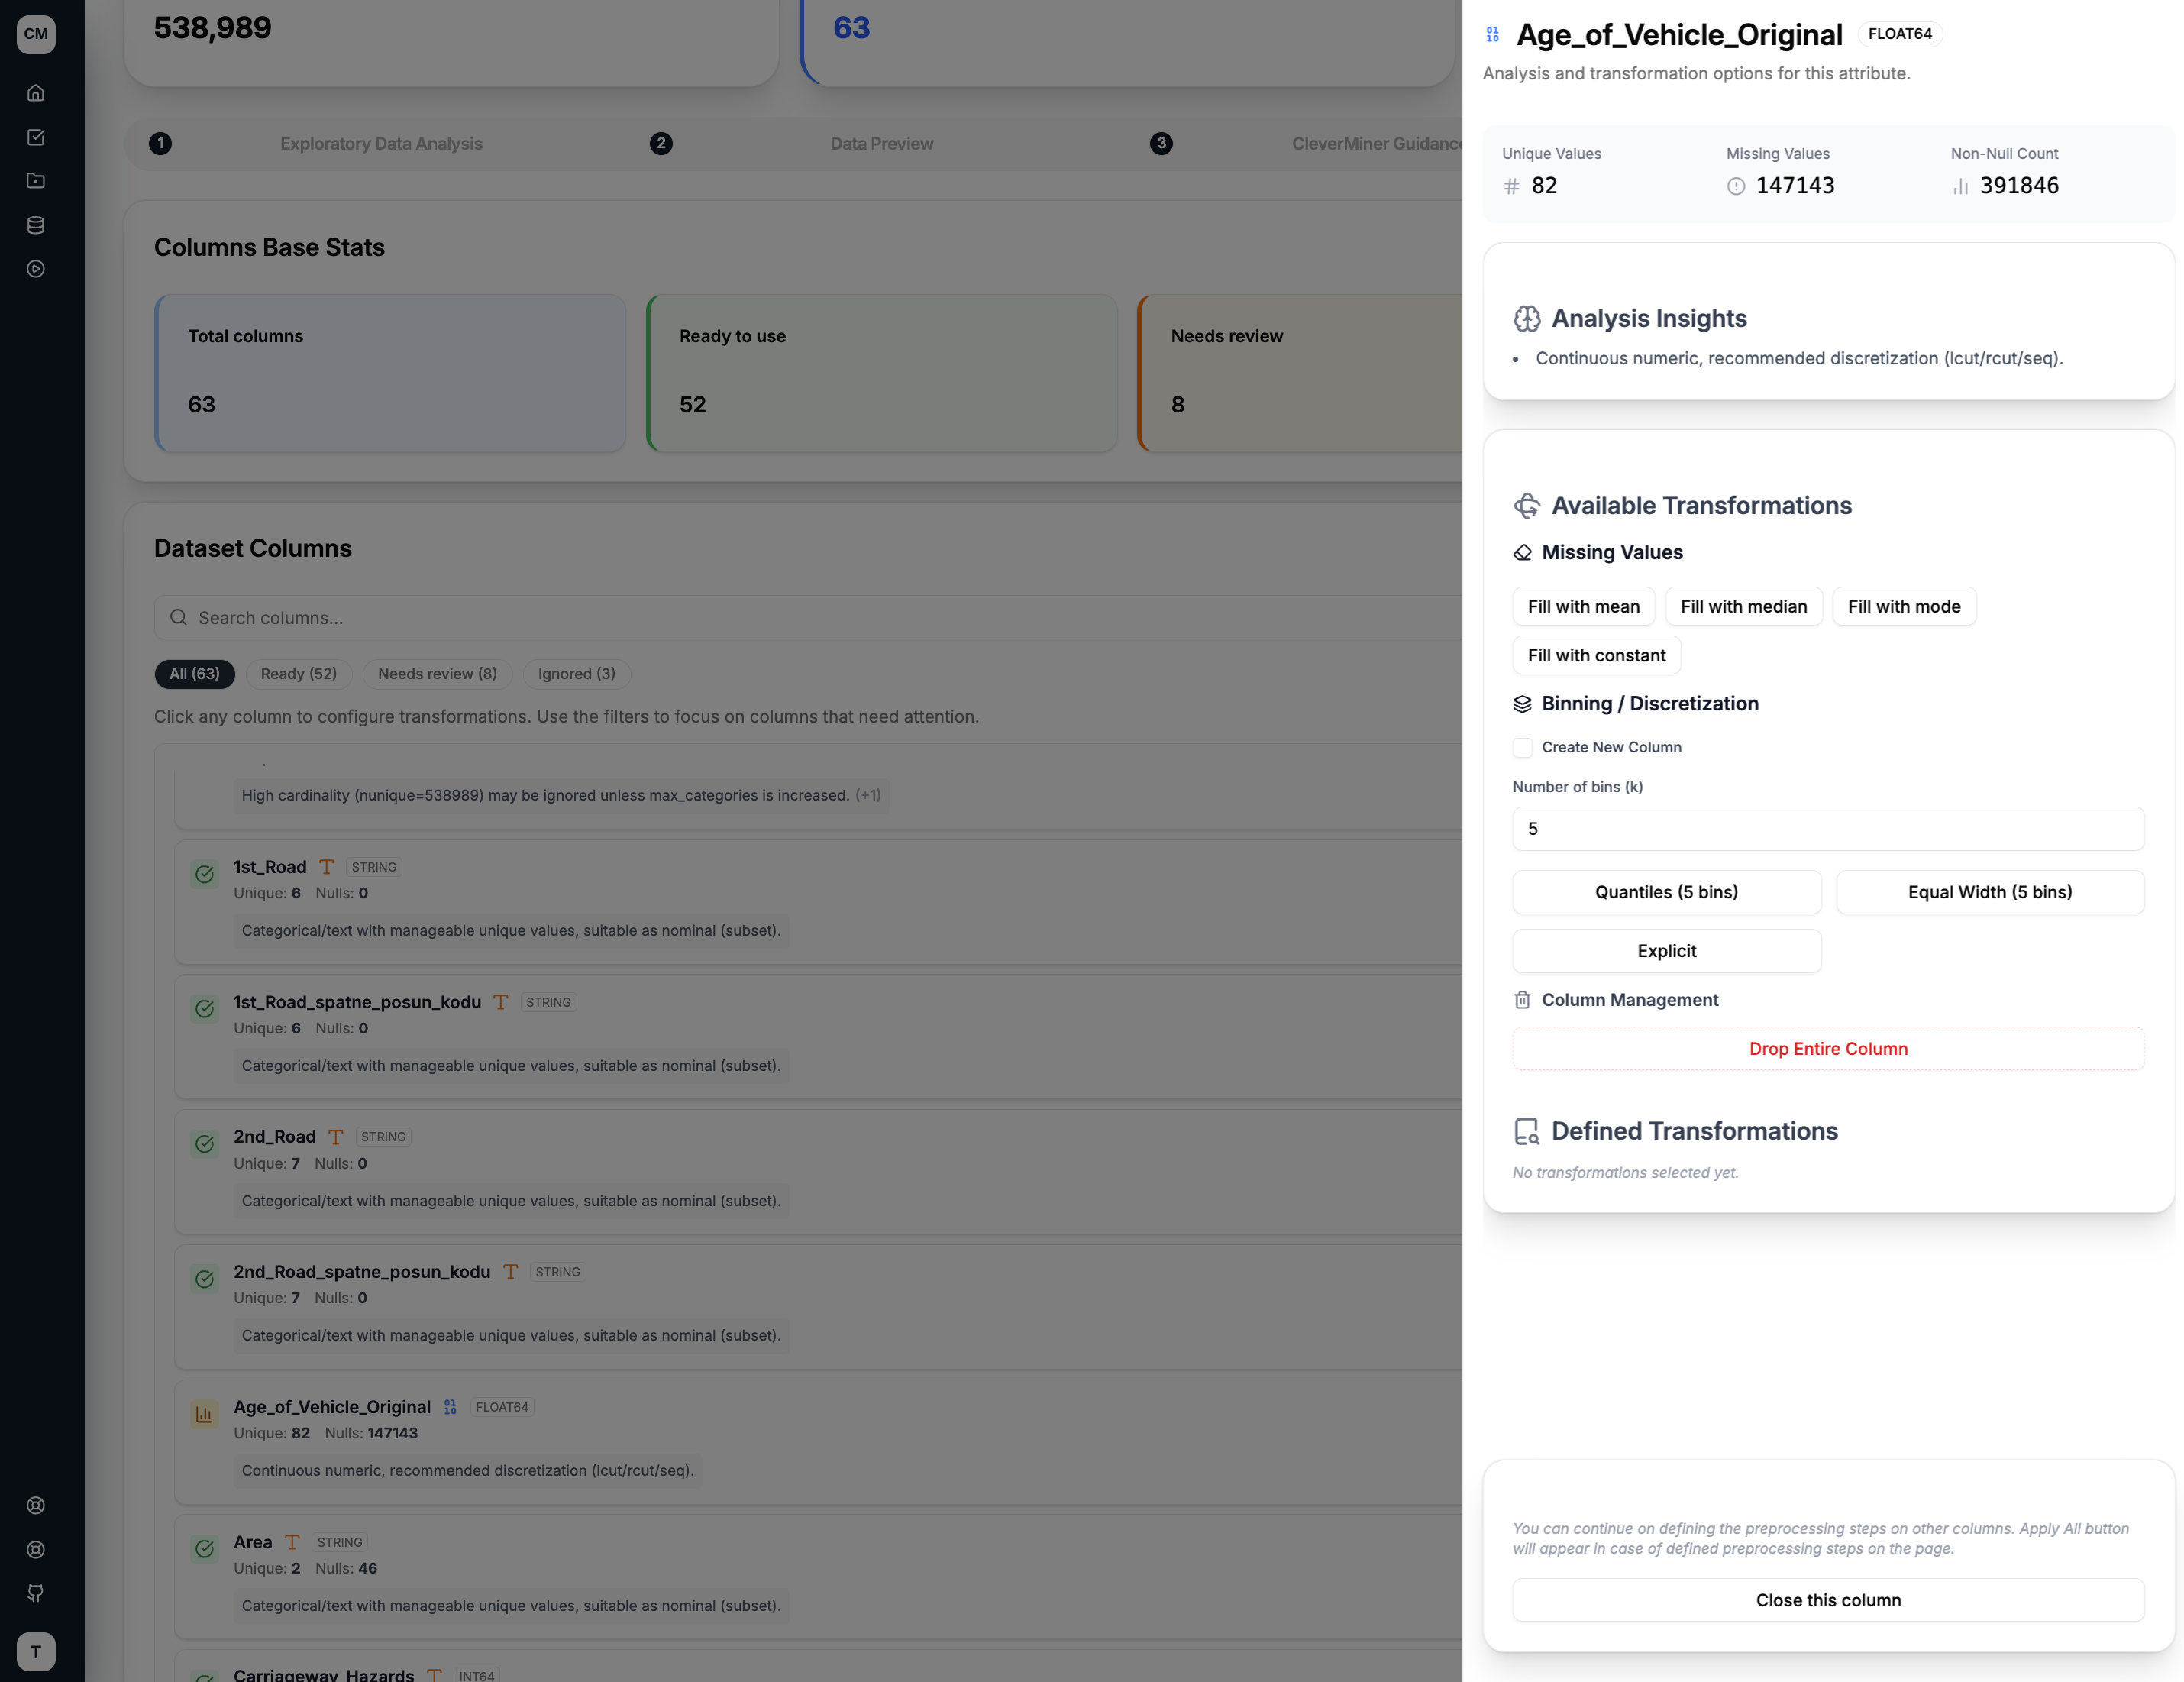Viewport: 2184px width, 1682px height.
Task: Click the GitHub icon in sidebar
Action: pyautogui.click(x=36, y=1593)
